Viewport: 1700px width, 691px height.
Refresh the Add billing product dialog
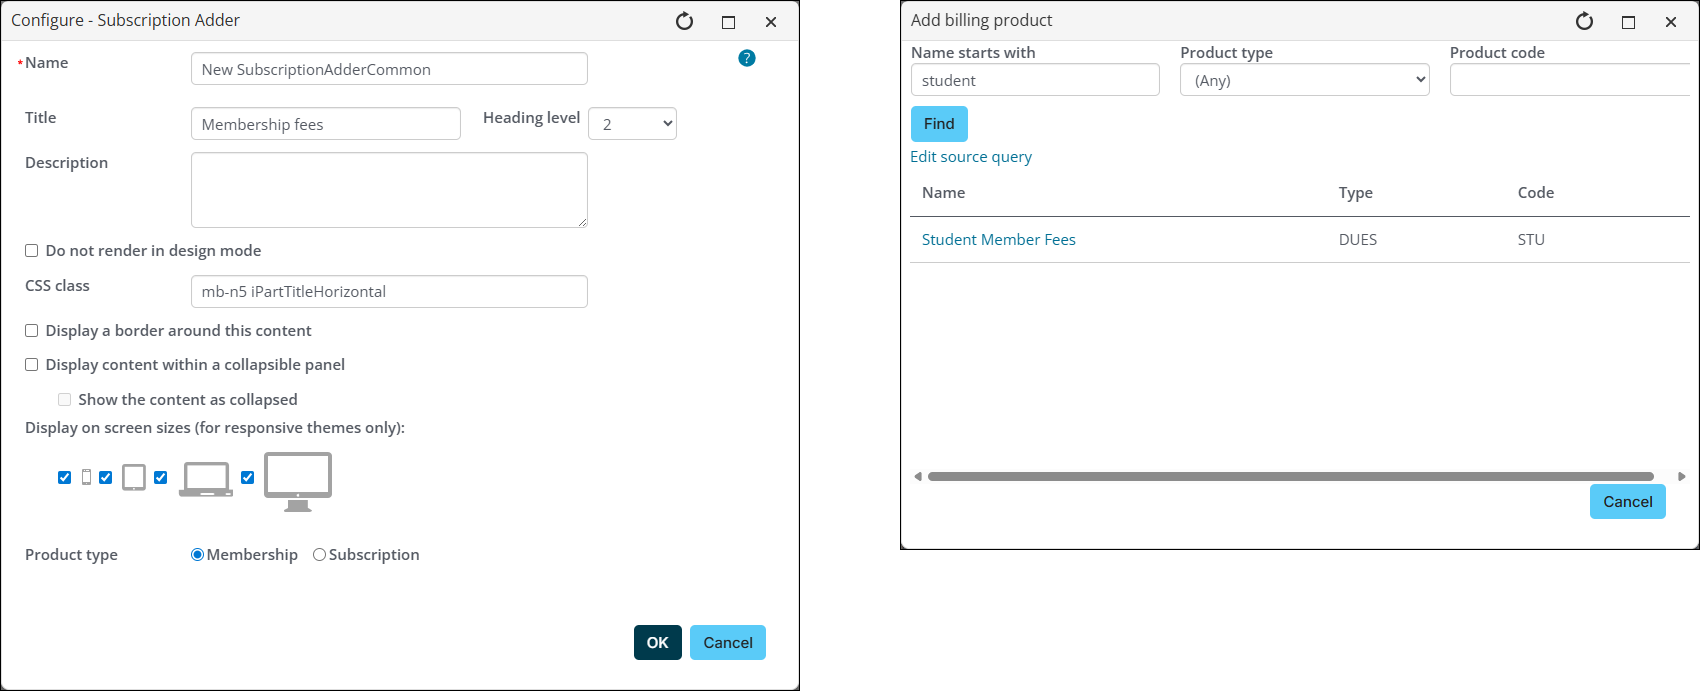[x=1584, y=21]
